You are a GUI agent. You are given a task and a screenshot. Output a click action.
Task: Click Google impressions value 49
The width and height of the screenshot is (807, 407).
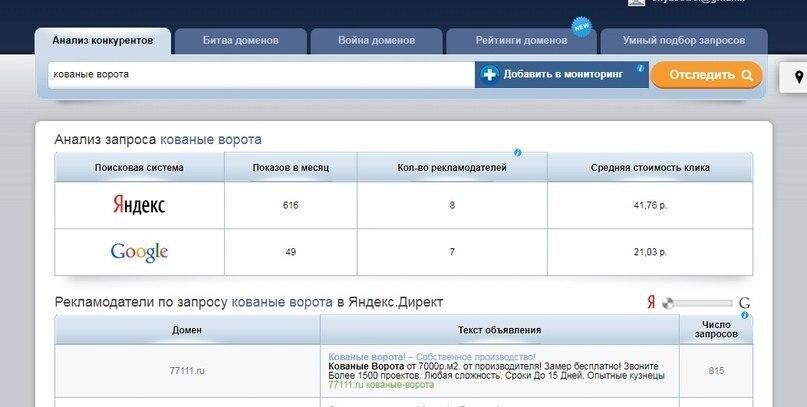[290, 252]
